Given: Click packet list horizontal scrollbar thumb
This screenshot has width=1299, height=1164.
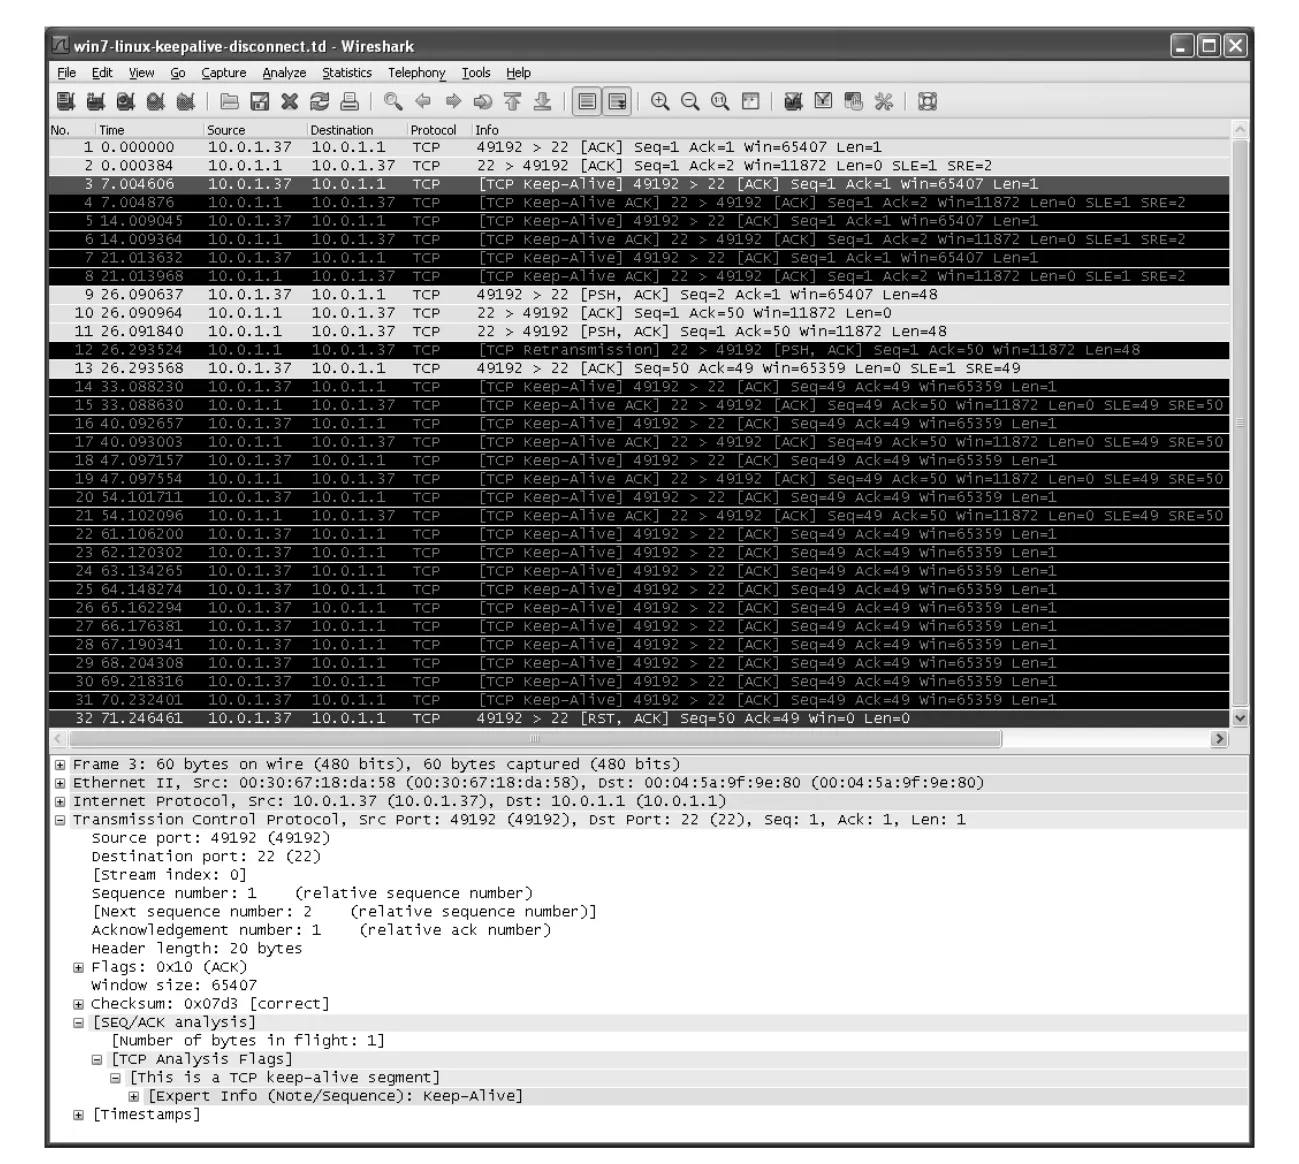Looking at the screenshot, I should click(x=534, y=739).
